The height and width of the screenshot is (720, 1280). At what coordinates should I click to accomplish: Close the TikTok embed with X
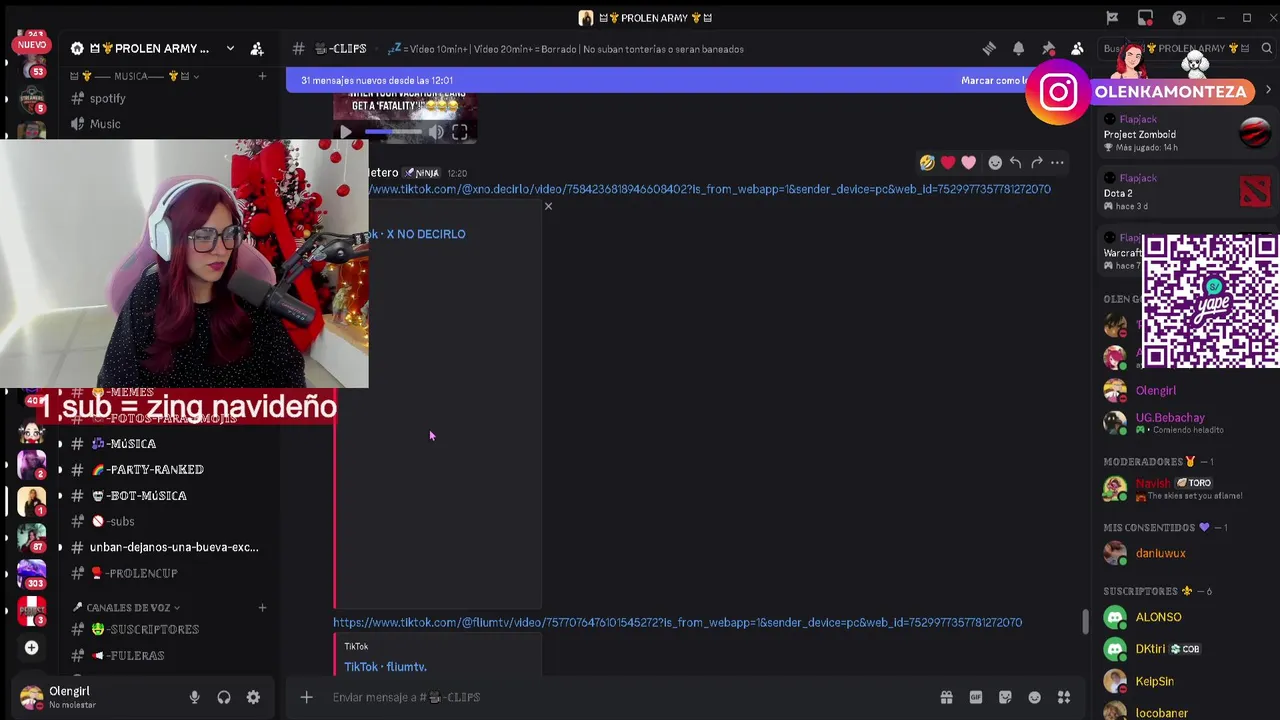coord(548,206)
